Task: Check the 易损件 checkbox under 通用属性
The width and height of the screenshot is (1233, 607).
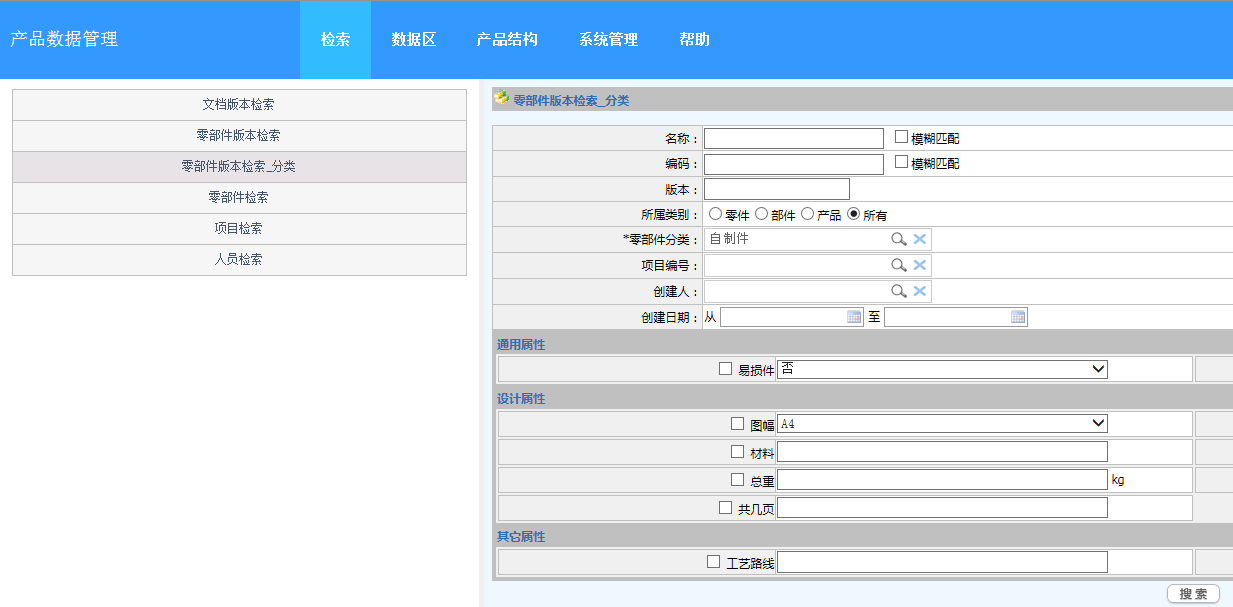Action: [725, 368]
